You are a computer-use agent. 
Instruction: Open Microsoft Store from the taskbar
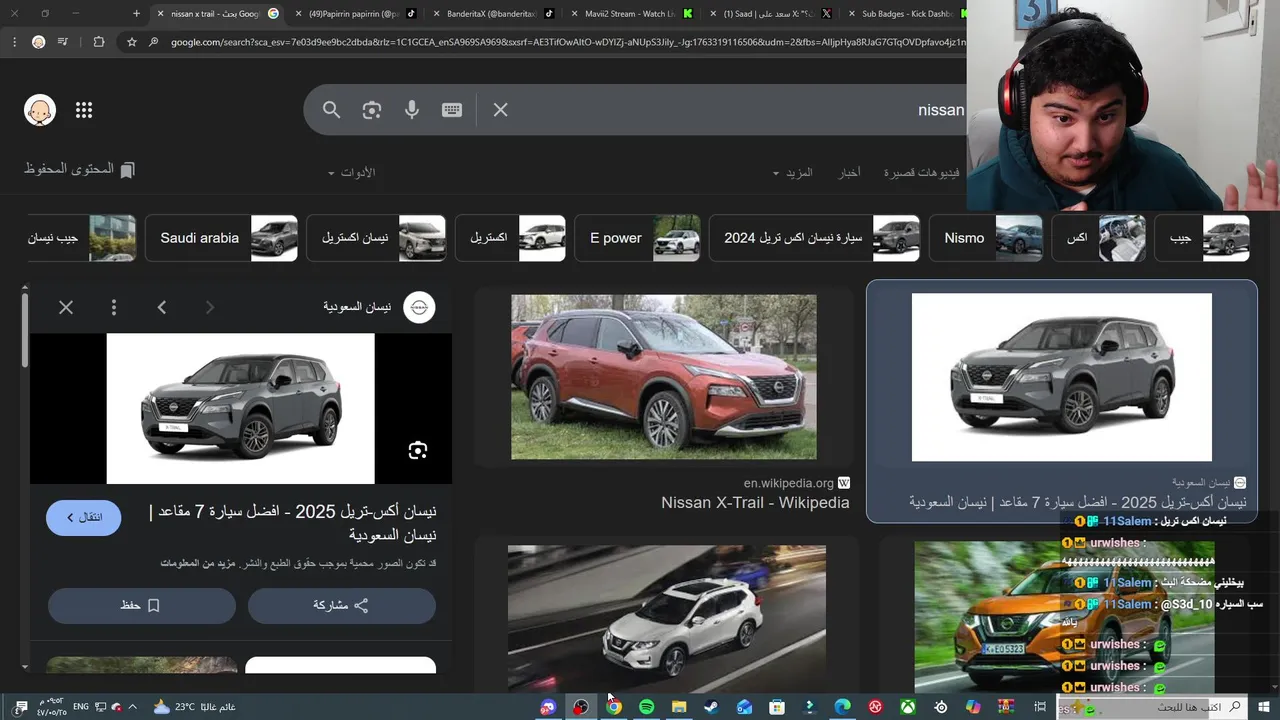777,707
